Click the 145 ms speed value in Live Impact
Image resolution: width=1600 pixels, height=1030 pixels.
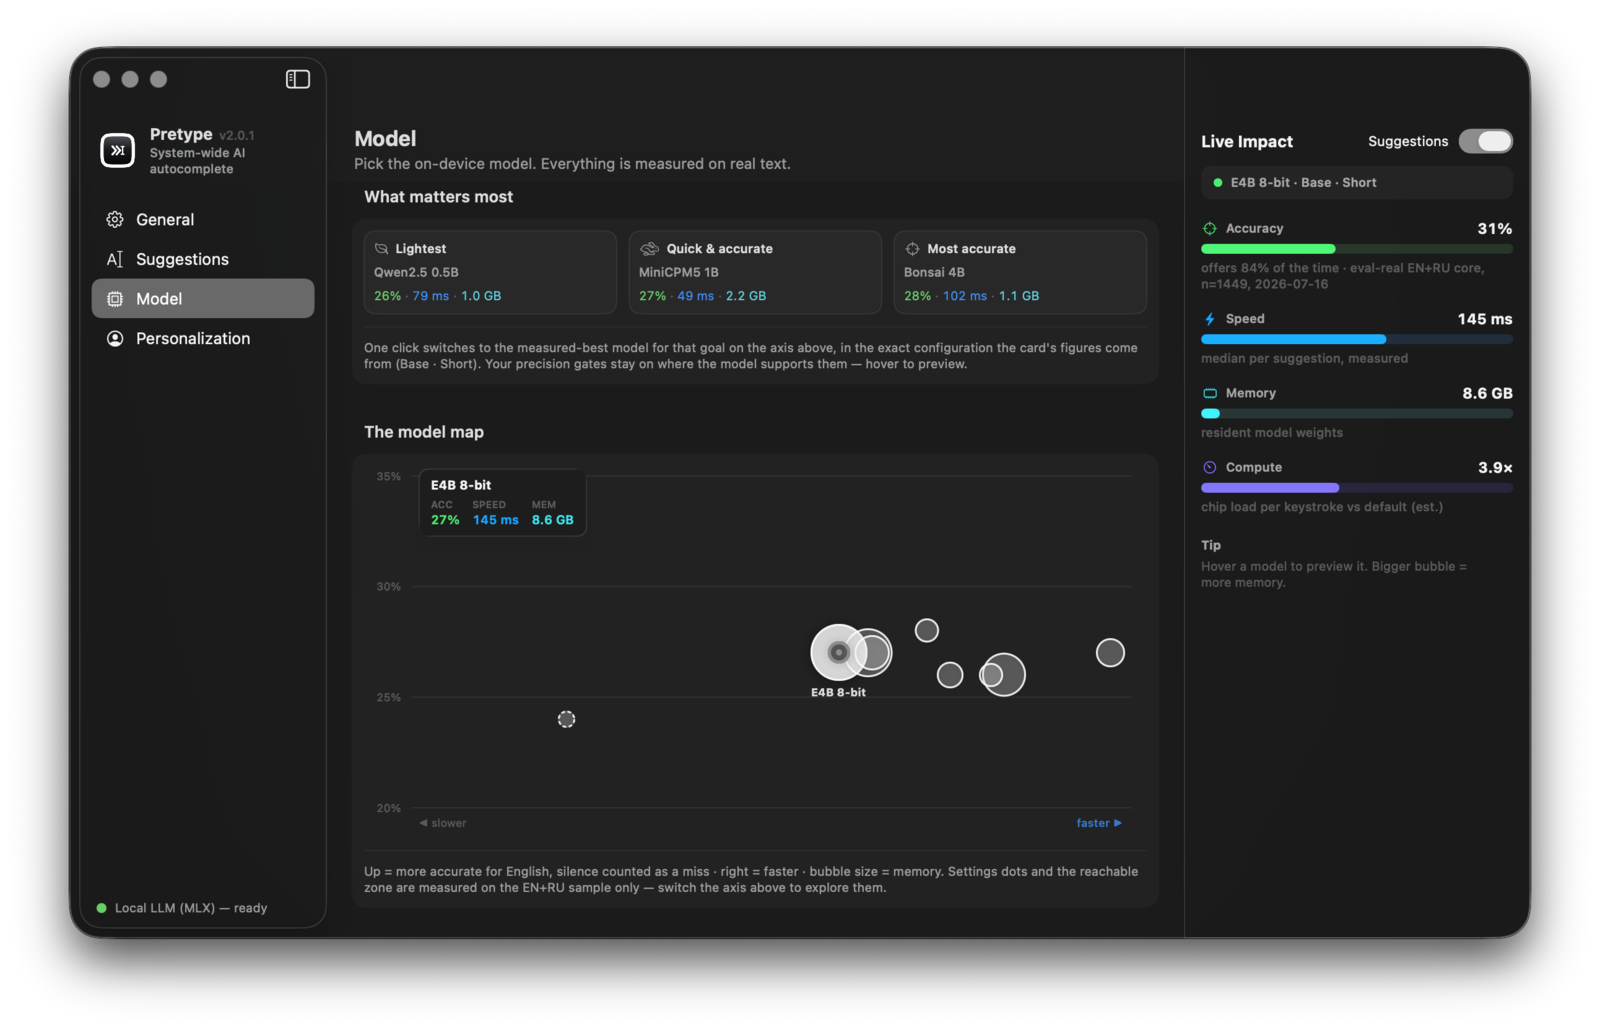pyautogui.click(x=1485, y=319)
